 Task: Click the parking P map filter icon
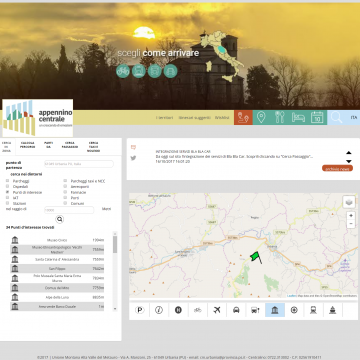[x=140, y=310]
